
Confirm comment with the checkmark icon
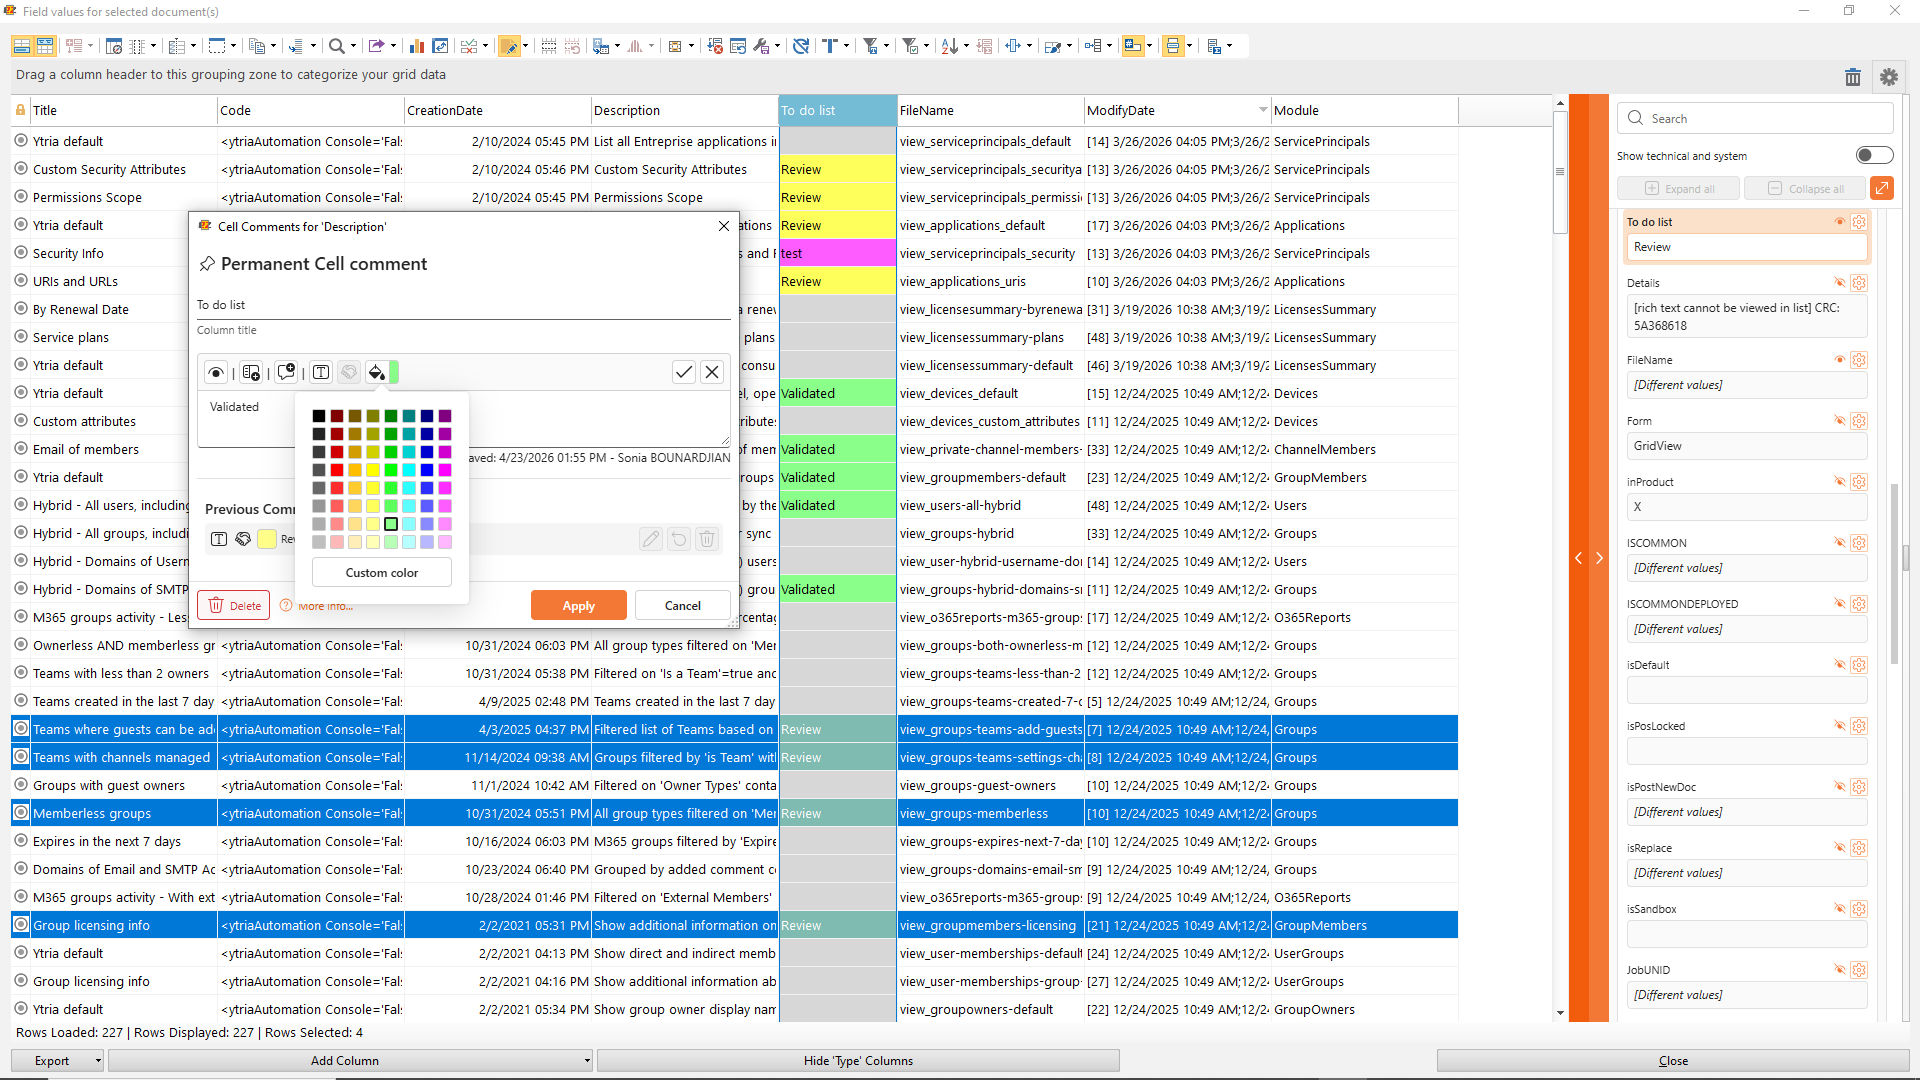(x=684, y=372)
